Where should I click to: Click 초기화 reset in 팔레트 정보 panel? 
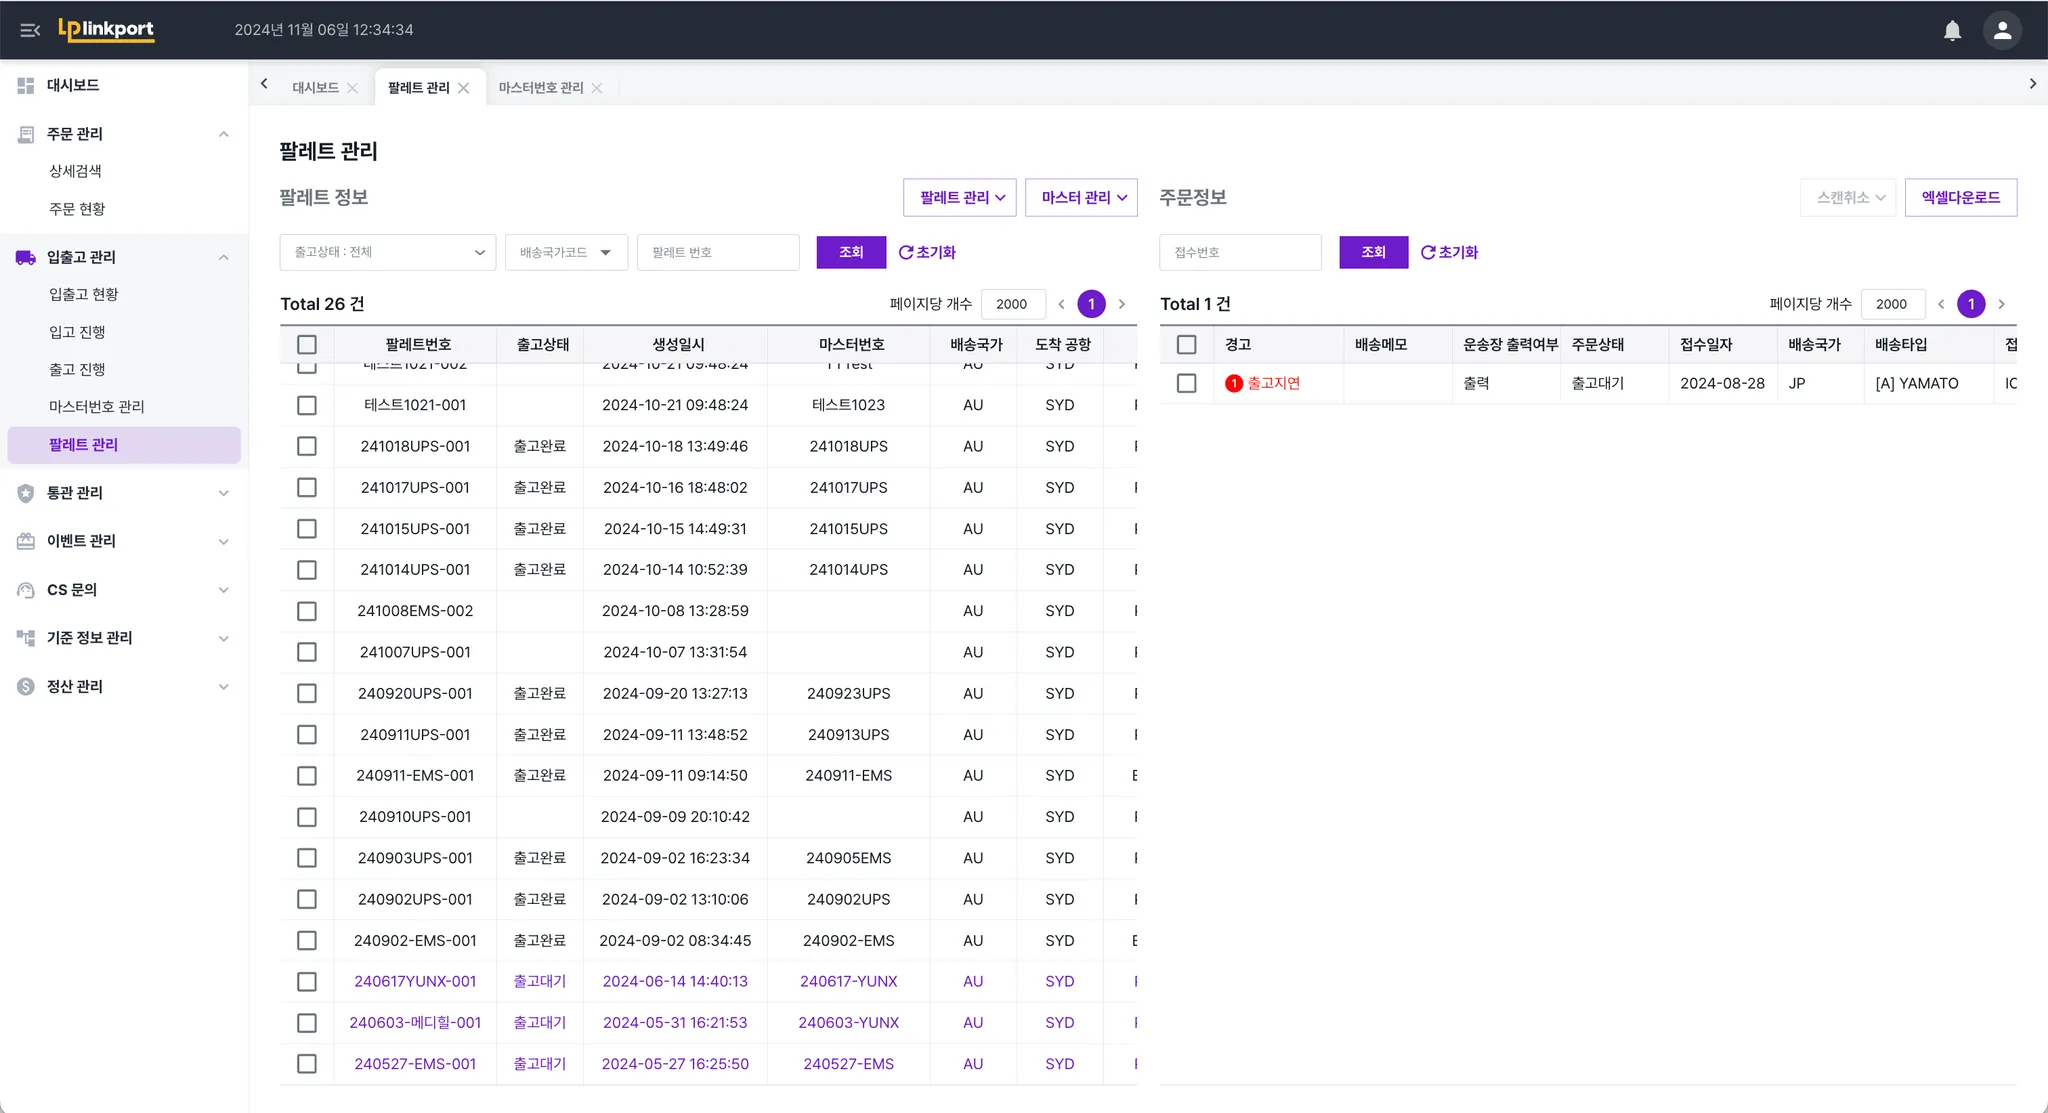[927, 252]
